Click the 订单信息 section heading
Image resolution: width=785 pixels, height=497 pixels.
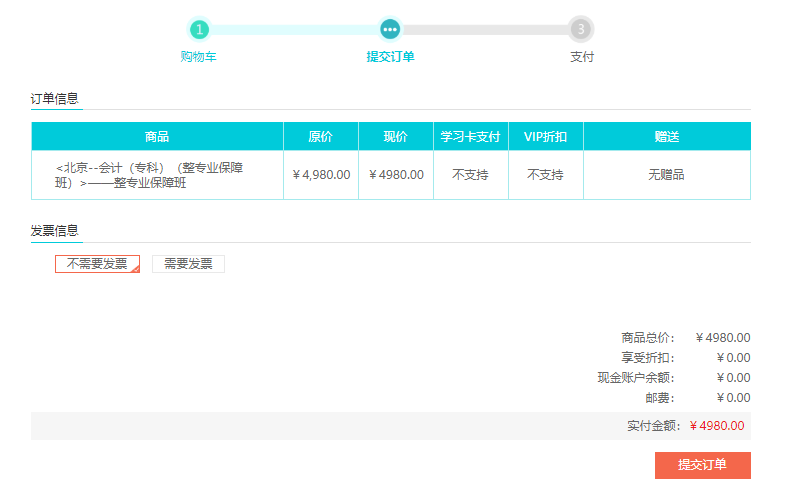click(x=55, y=99)
